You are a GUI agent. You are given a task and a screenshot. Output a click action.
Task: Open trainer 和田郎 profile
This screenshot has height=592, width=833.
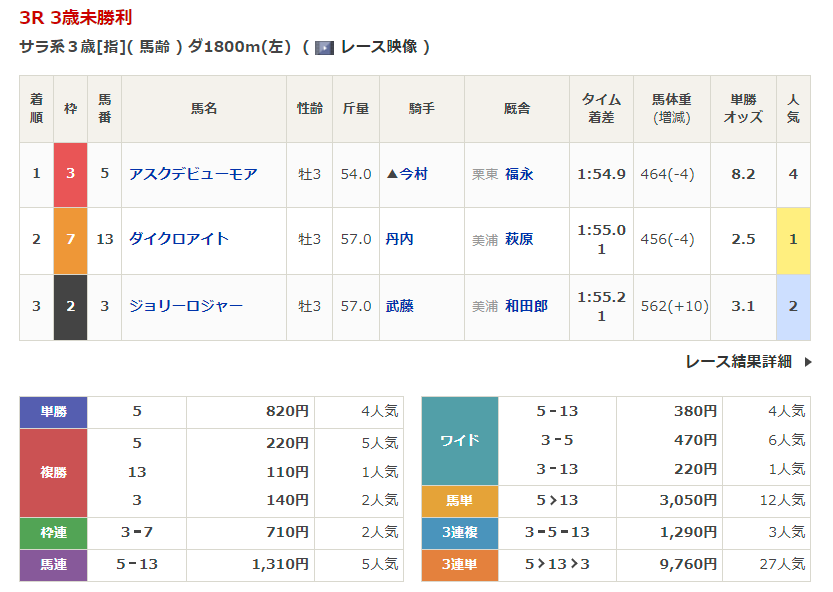(x=526, y=306)
